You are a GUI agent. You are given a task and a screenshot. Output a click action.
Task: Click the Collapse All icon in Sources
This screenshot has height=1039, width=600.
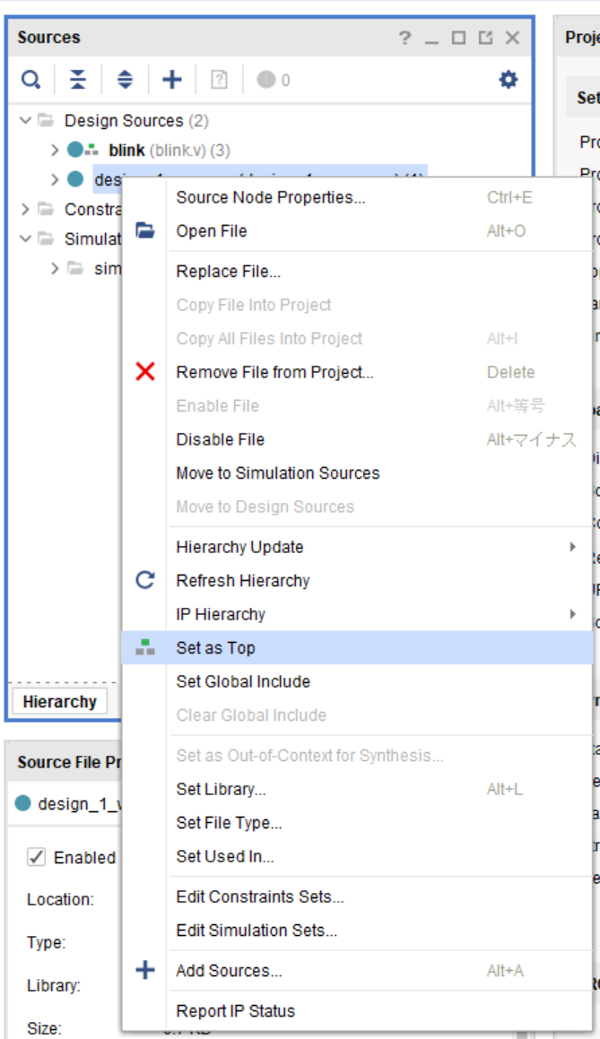coord(78,80)
